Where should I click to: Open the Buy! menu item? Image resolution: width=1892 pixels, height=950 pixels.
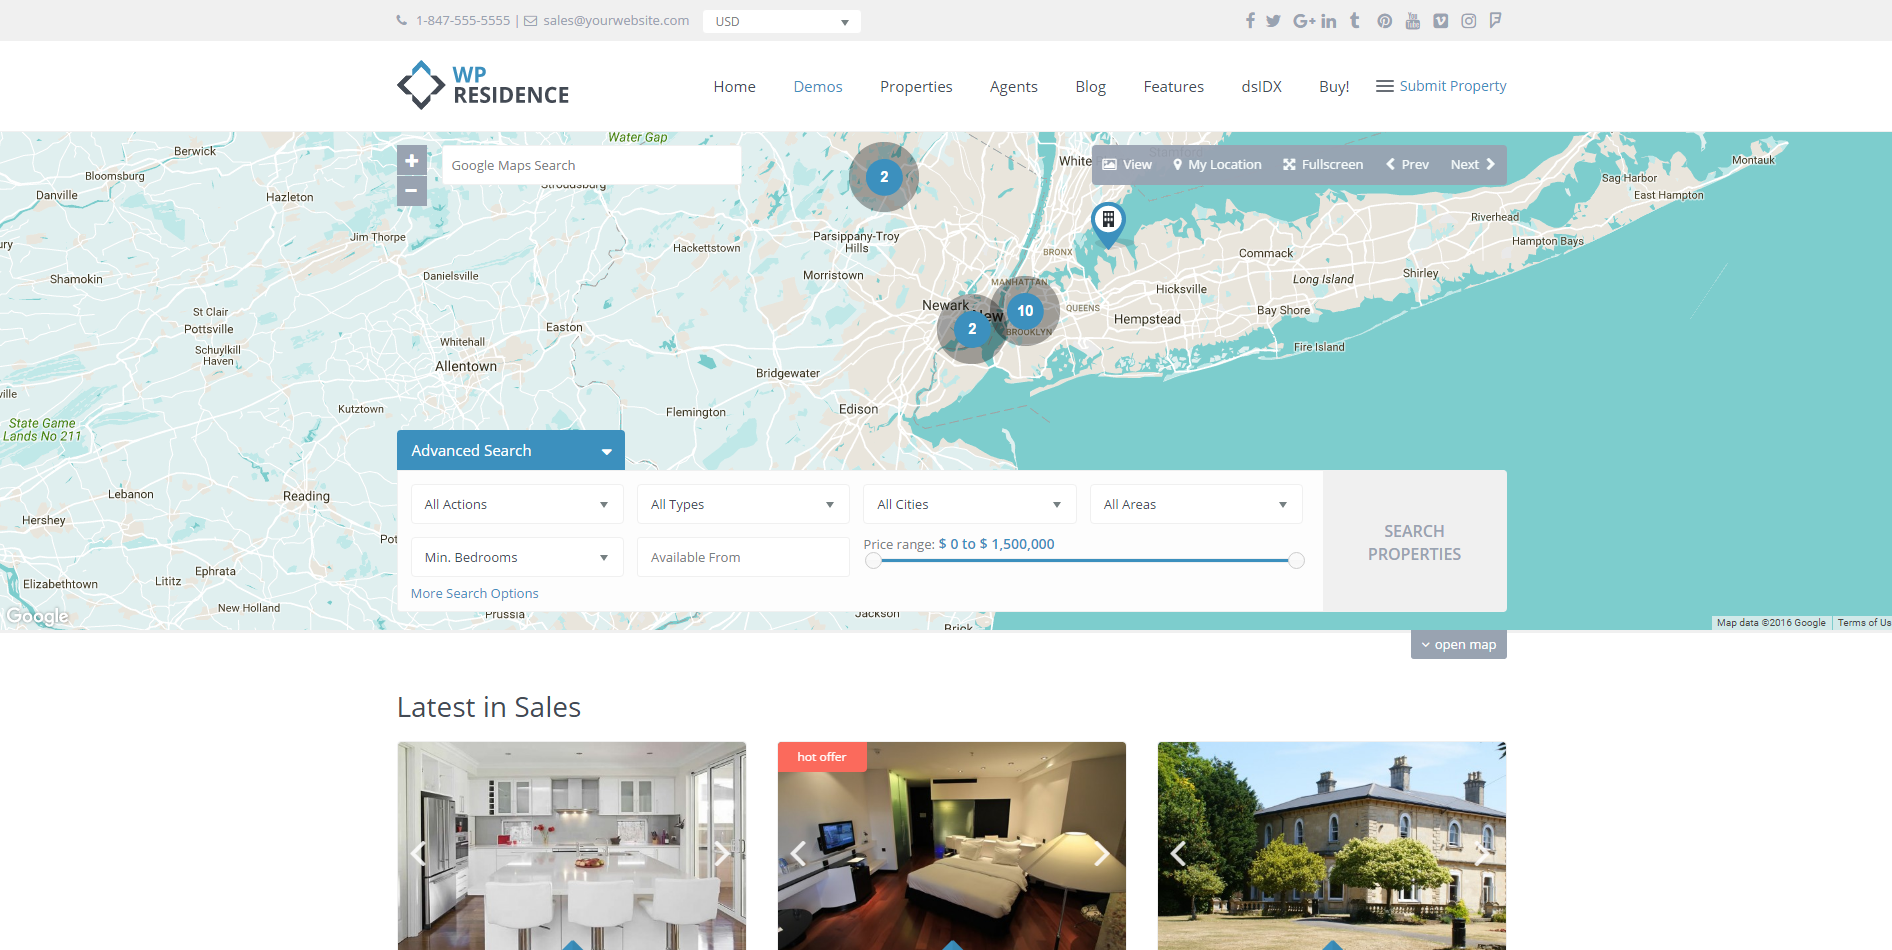click(x=1334, y=87)
